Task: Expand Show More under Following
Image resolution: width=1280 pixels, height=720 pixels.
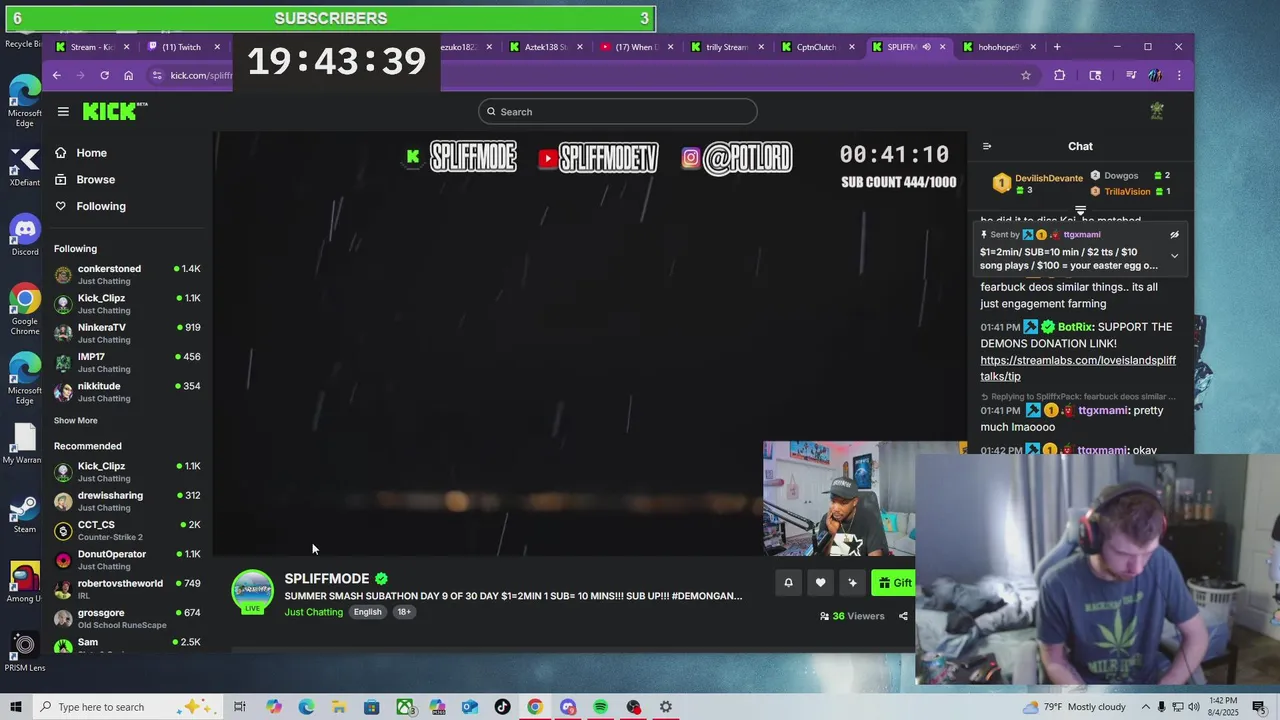Action: coord(76,421)
